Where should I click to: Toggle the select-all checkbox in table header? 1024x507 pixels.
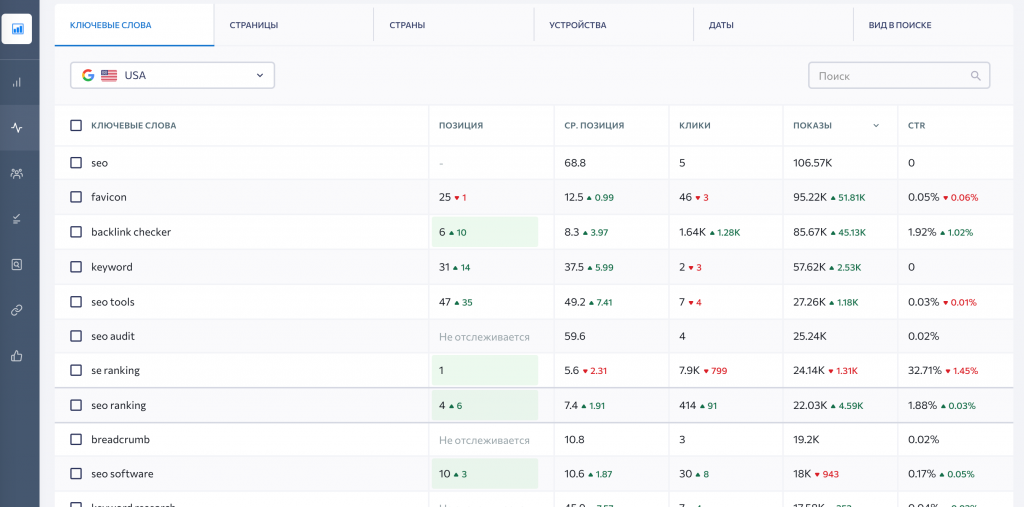(x=76, y=126)
